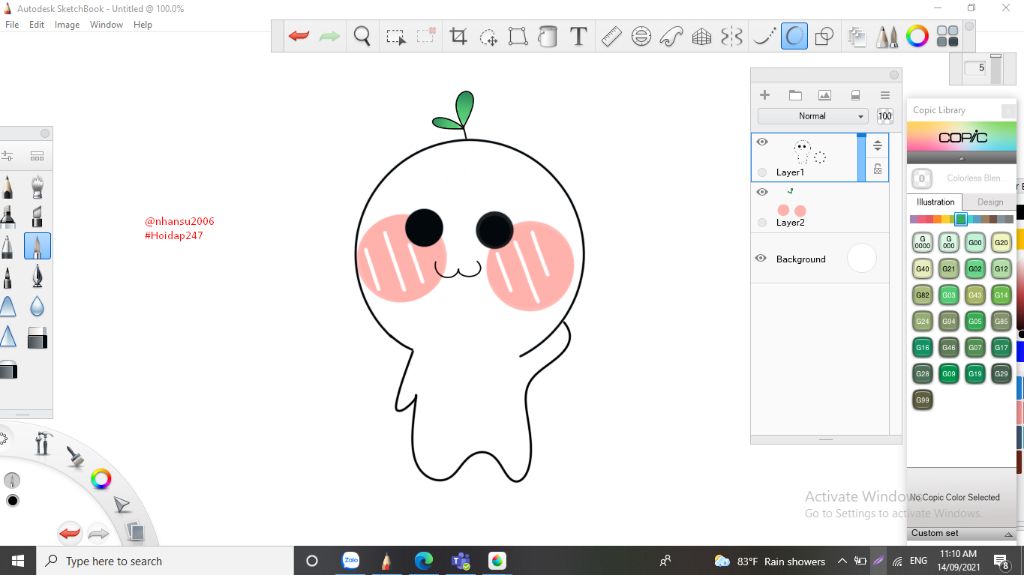Image resolution: width=1024 pixels, height=575 pixels.
Task: Click the highlighted Predictive Stroke tool
Action: tap(794, 37)
